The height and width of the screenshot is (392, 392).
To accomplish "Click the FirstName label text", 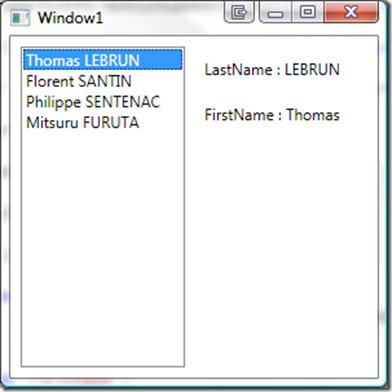I will tap(239, 115).
